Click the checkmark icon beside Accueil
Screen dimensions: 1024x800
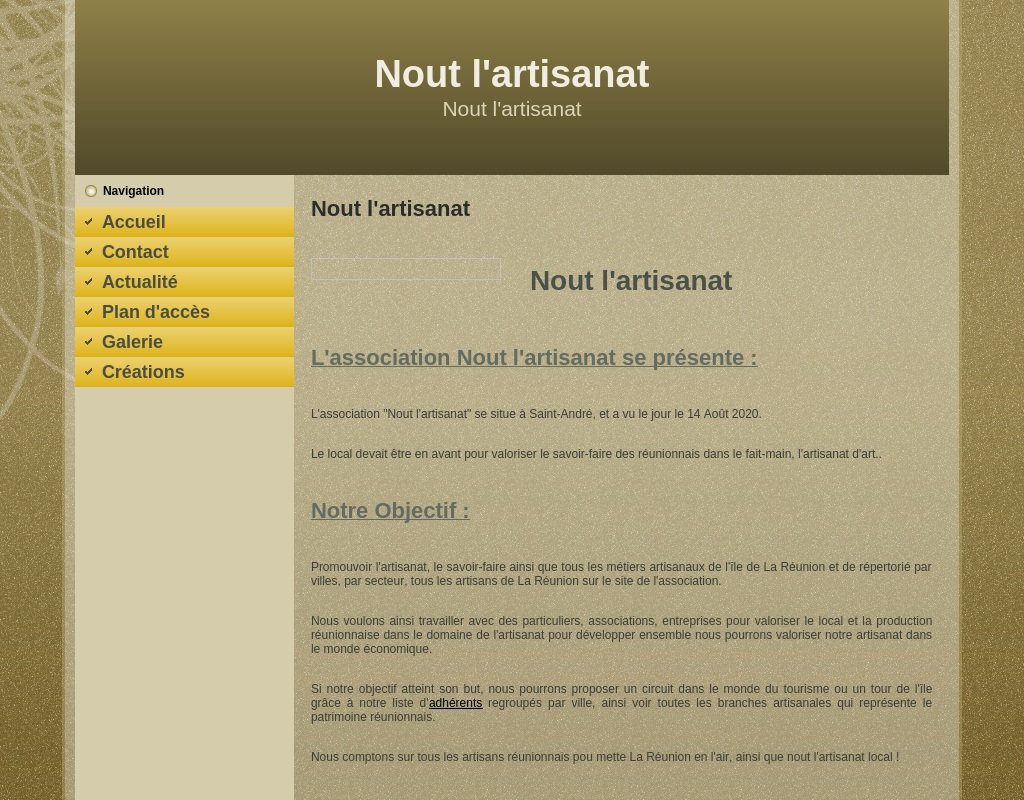pyautogui.click(x=89, y=222)
